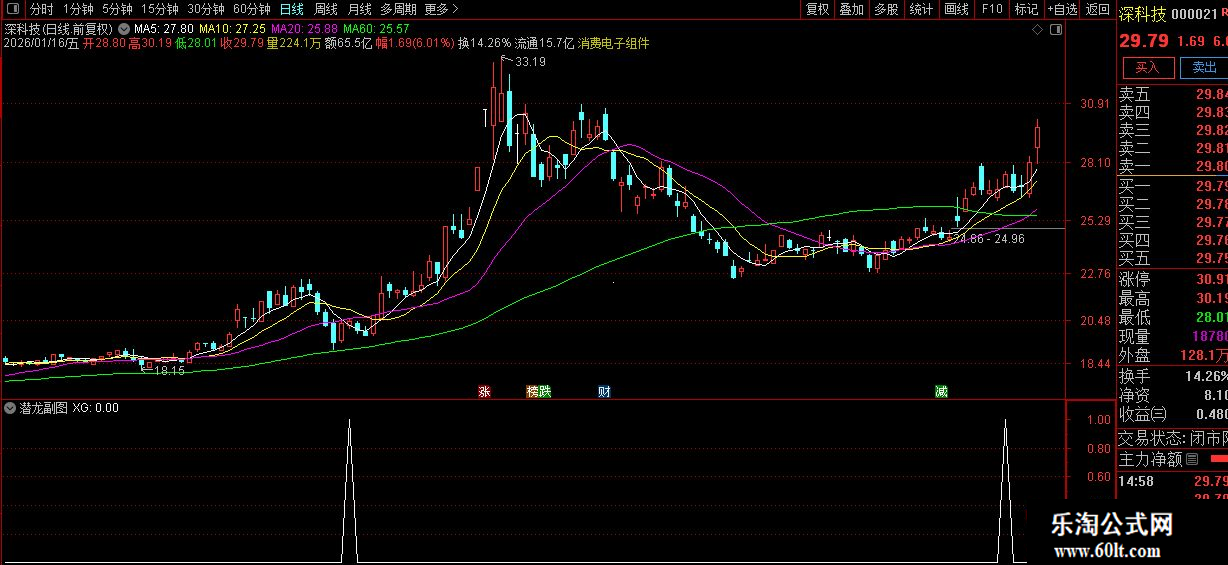Add stock via +自选 button
The image size is (1228, 565).
[1062, 9]
